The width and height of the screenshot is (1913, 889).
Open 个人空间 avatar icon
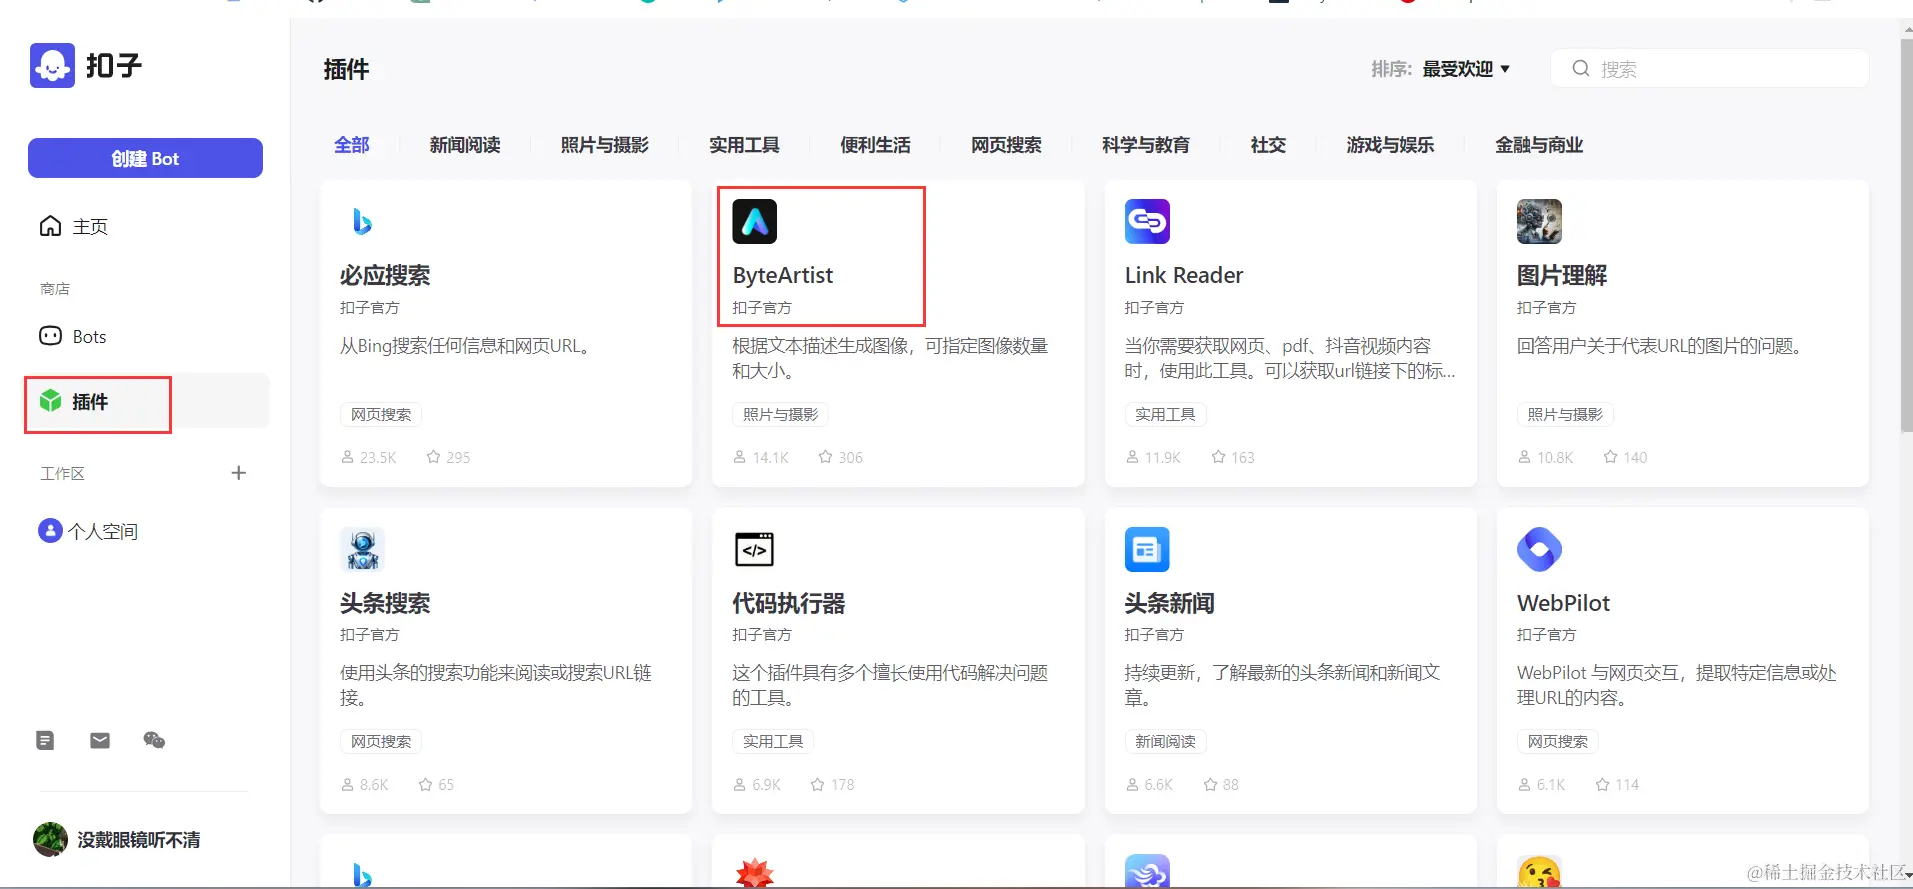[50, 531]
